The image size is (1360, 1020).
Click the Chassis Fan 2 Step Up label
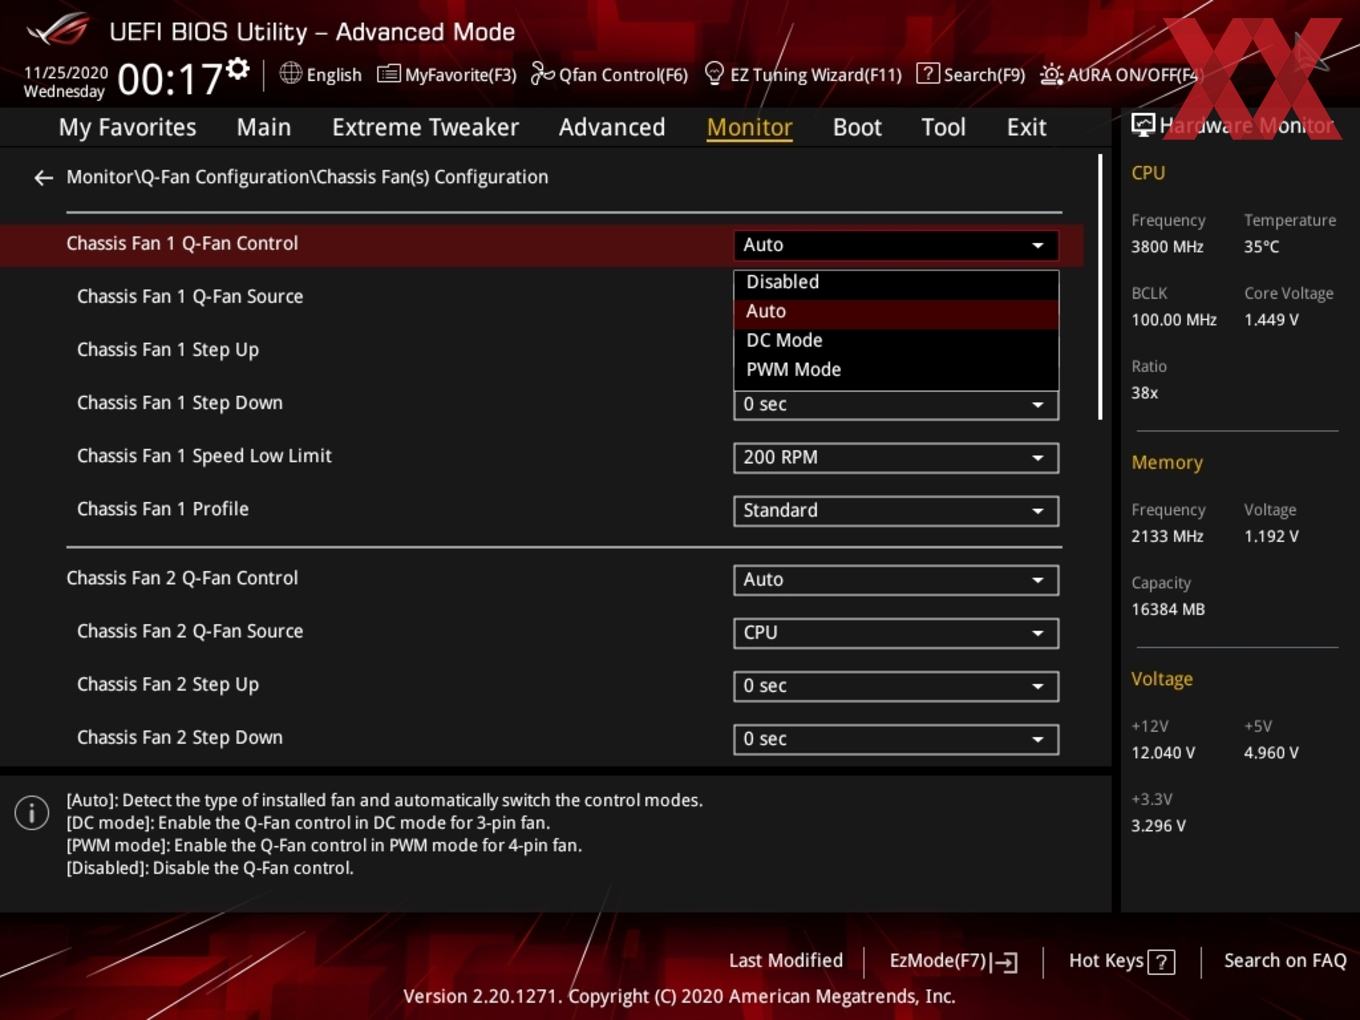[168, 685]
